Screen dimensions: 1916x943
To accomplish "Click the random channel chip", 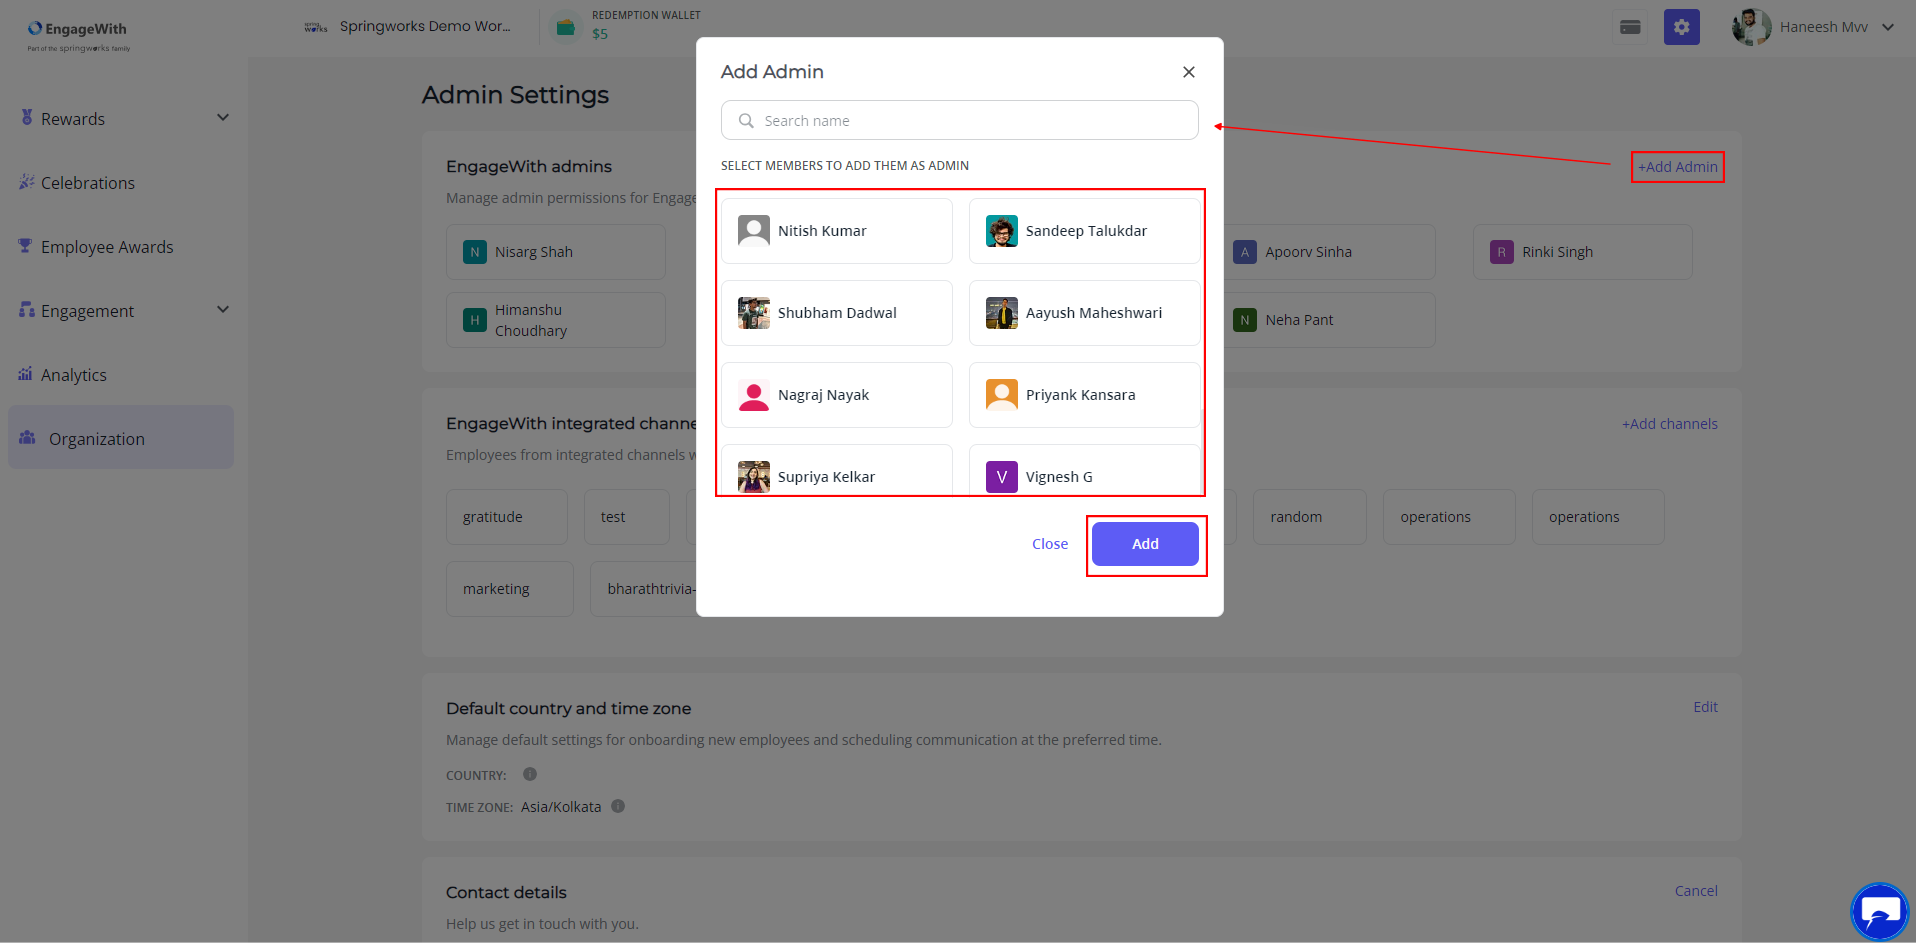I will point(1310,517).
